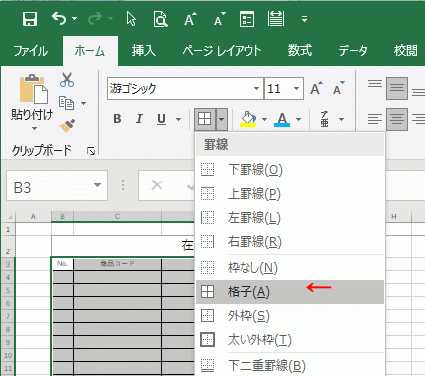The height and width of the screenshot is (376, 425).
Task: Expand the phonetic guide arrow
Action: [341, 119]
